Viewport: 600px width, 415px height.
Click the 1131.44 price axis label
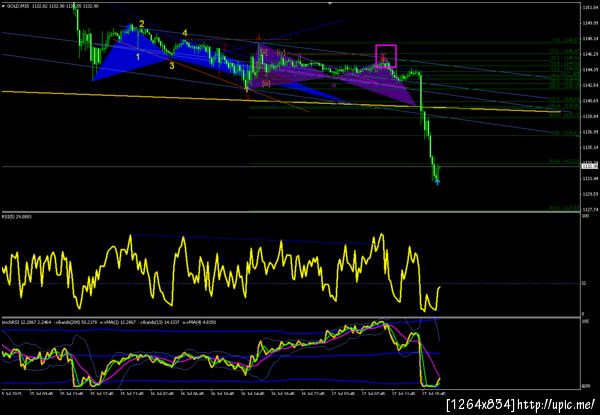tap(589, 179)
